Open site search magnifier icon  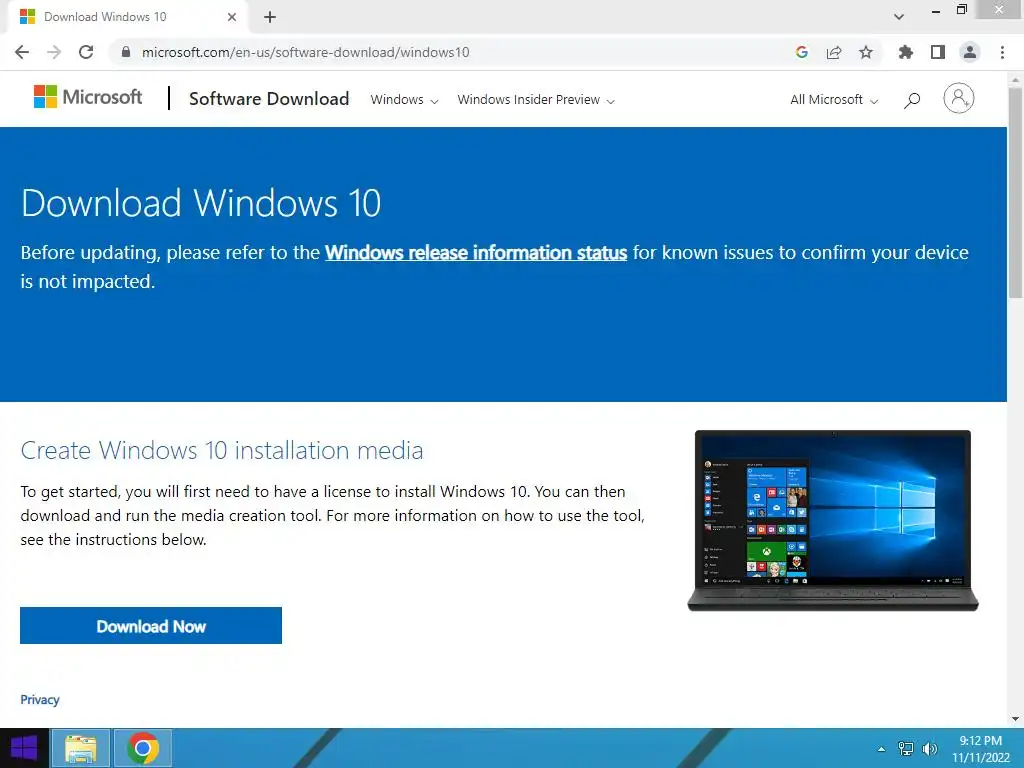(912, 100)
